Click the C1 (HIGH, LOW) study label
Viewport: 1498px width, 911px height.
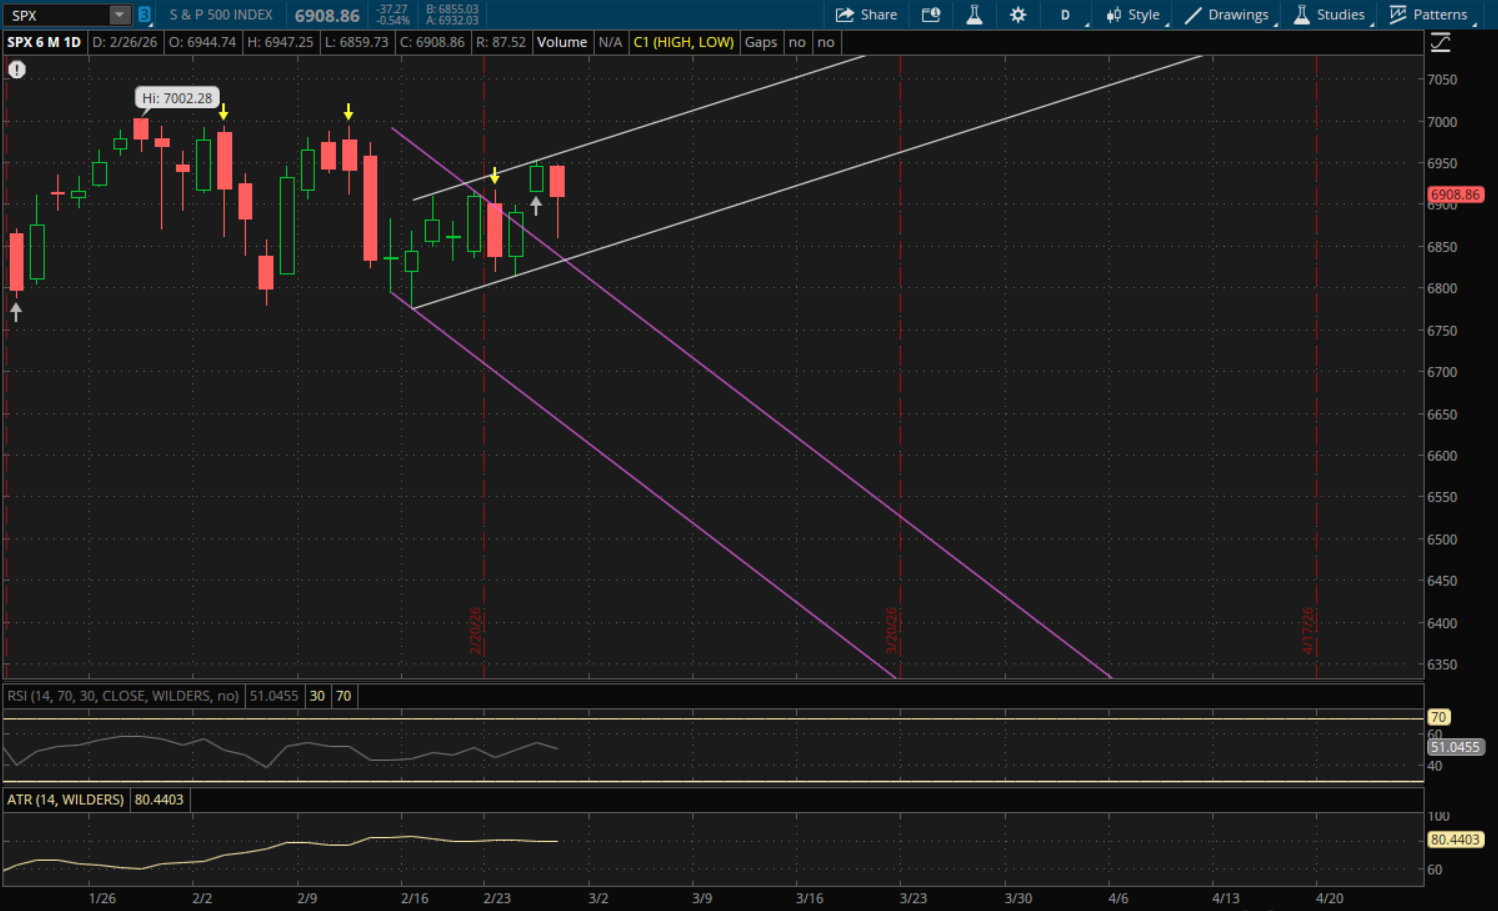click(683, 42)
